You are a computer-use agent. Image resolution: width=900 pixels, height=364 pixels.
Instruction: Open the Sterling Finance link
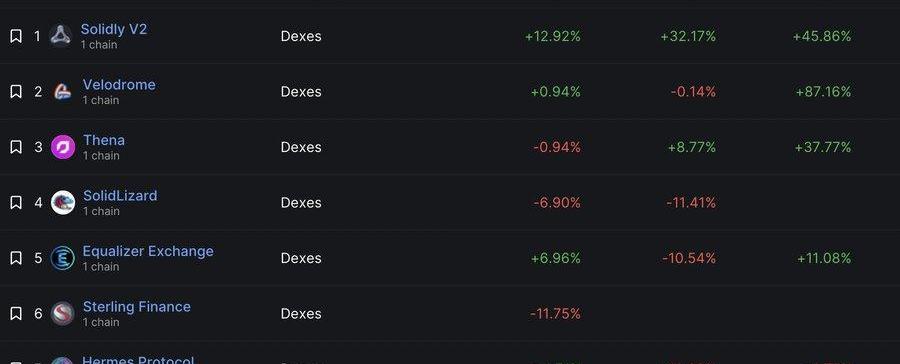137,307
